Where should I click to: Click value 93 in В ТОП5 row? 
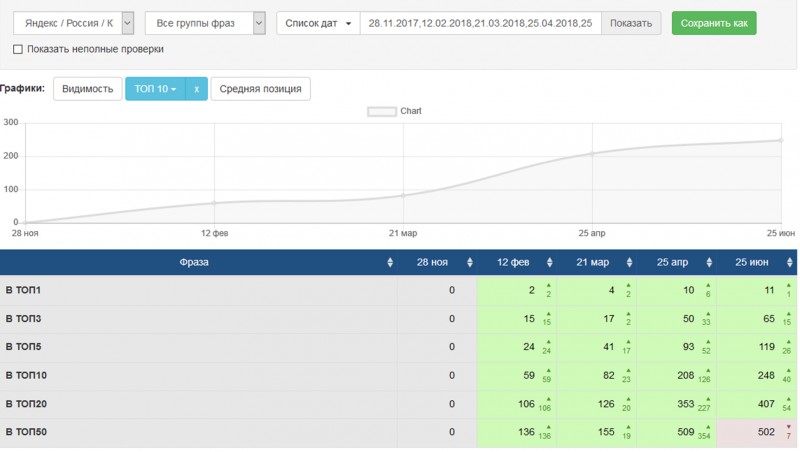click(689, 347)
